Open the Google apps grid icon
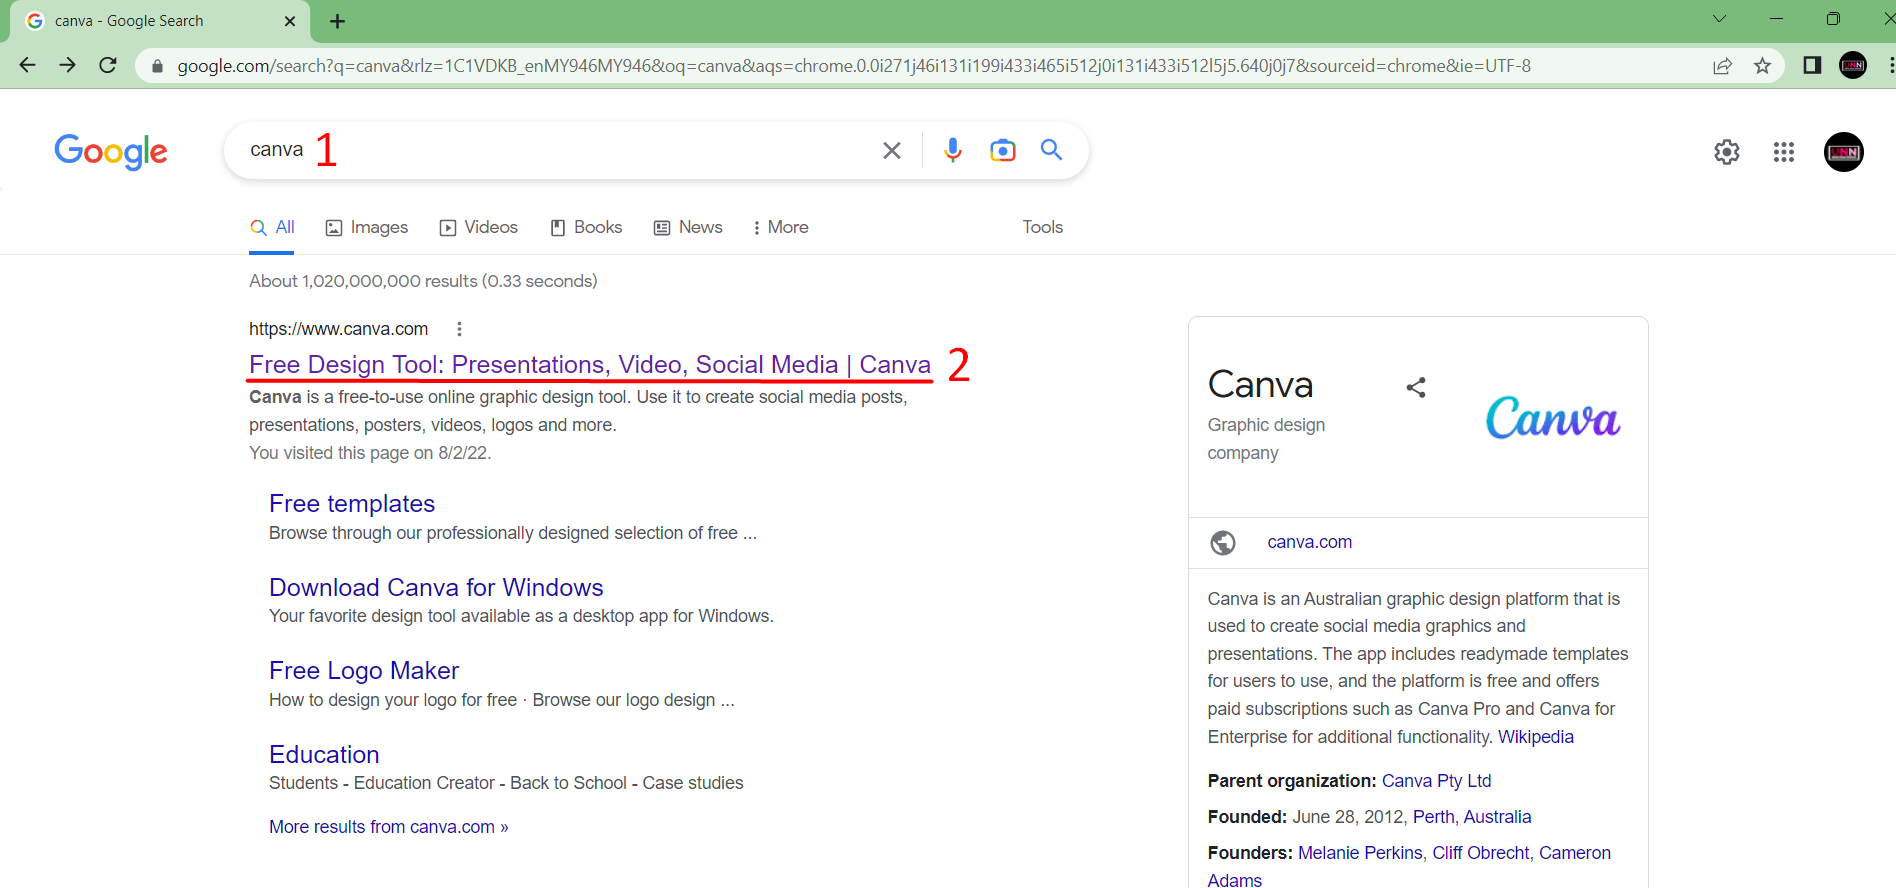This screenshot has width=1896, height=888. click(x=1784, y=152)
